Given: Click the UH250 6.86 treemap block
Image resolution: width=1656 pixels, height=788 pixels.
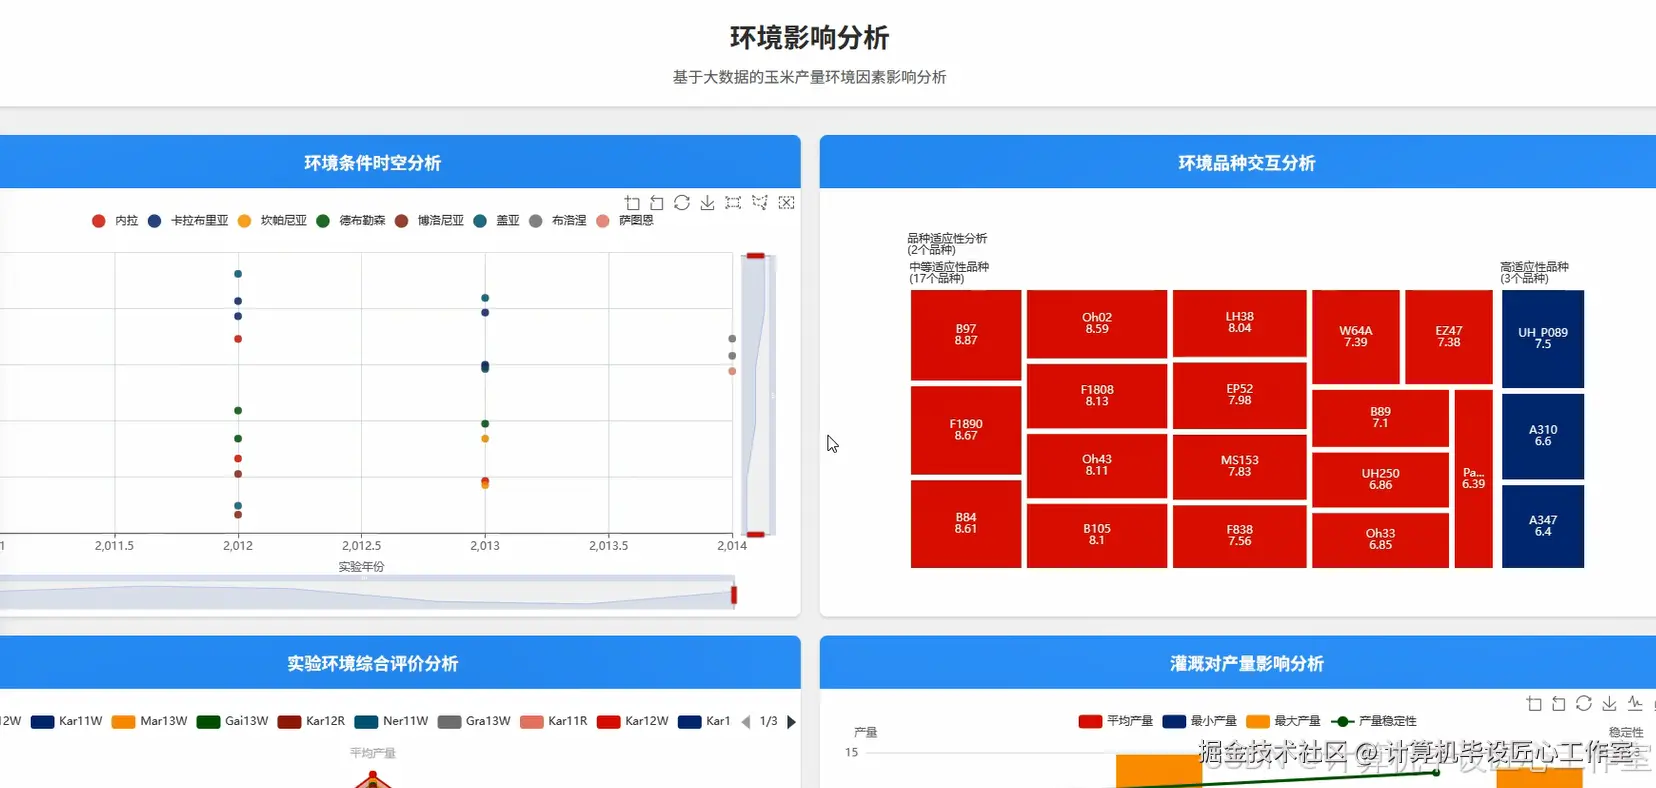Looking at the screenshot, I should (1380, 480).
